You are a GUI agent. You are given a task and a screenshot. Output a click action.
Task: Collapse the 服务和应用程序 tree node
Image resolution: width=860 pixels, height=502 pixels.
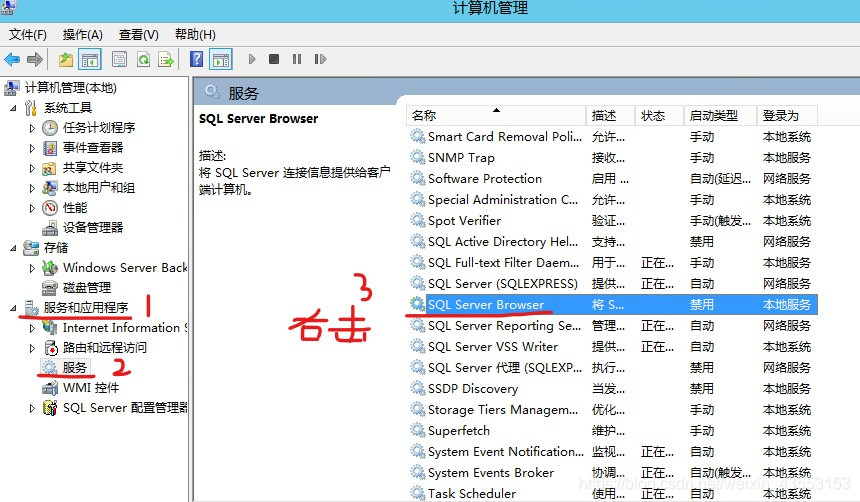tap(13, 308)
